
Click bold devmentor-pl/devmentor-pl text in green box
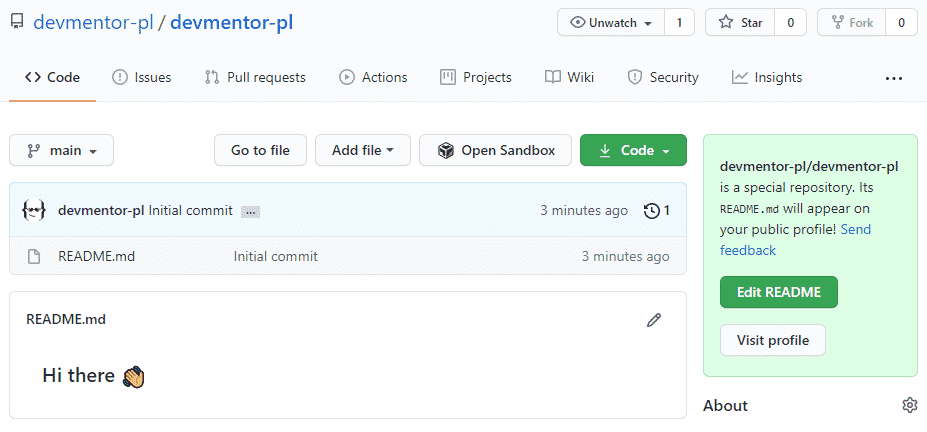point(809,167)
